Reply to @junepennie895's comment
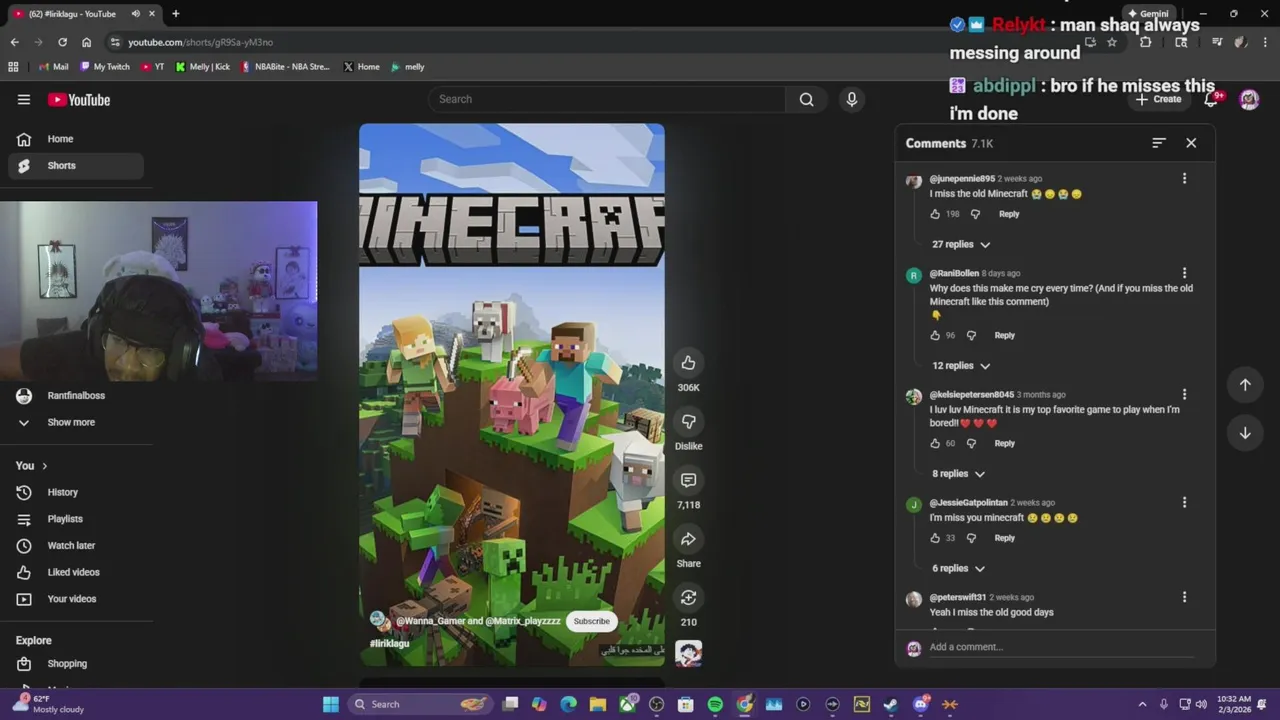1280x720 pixels. click(x=1009, y=214)
